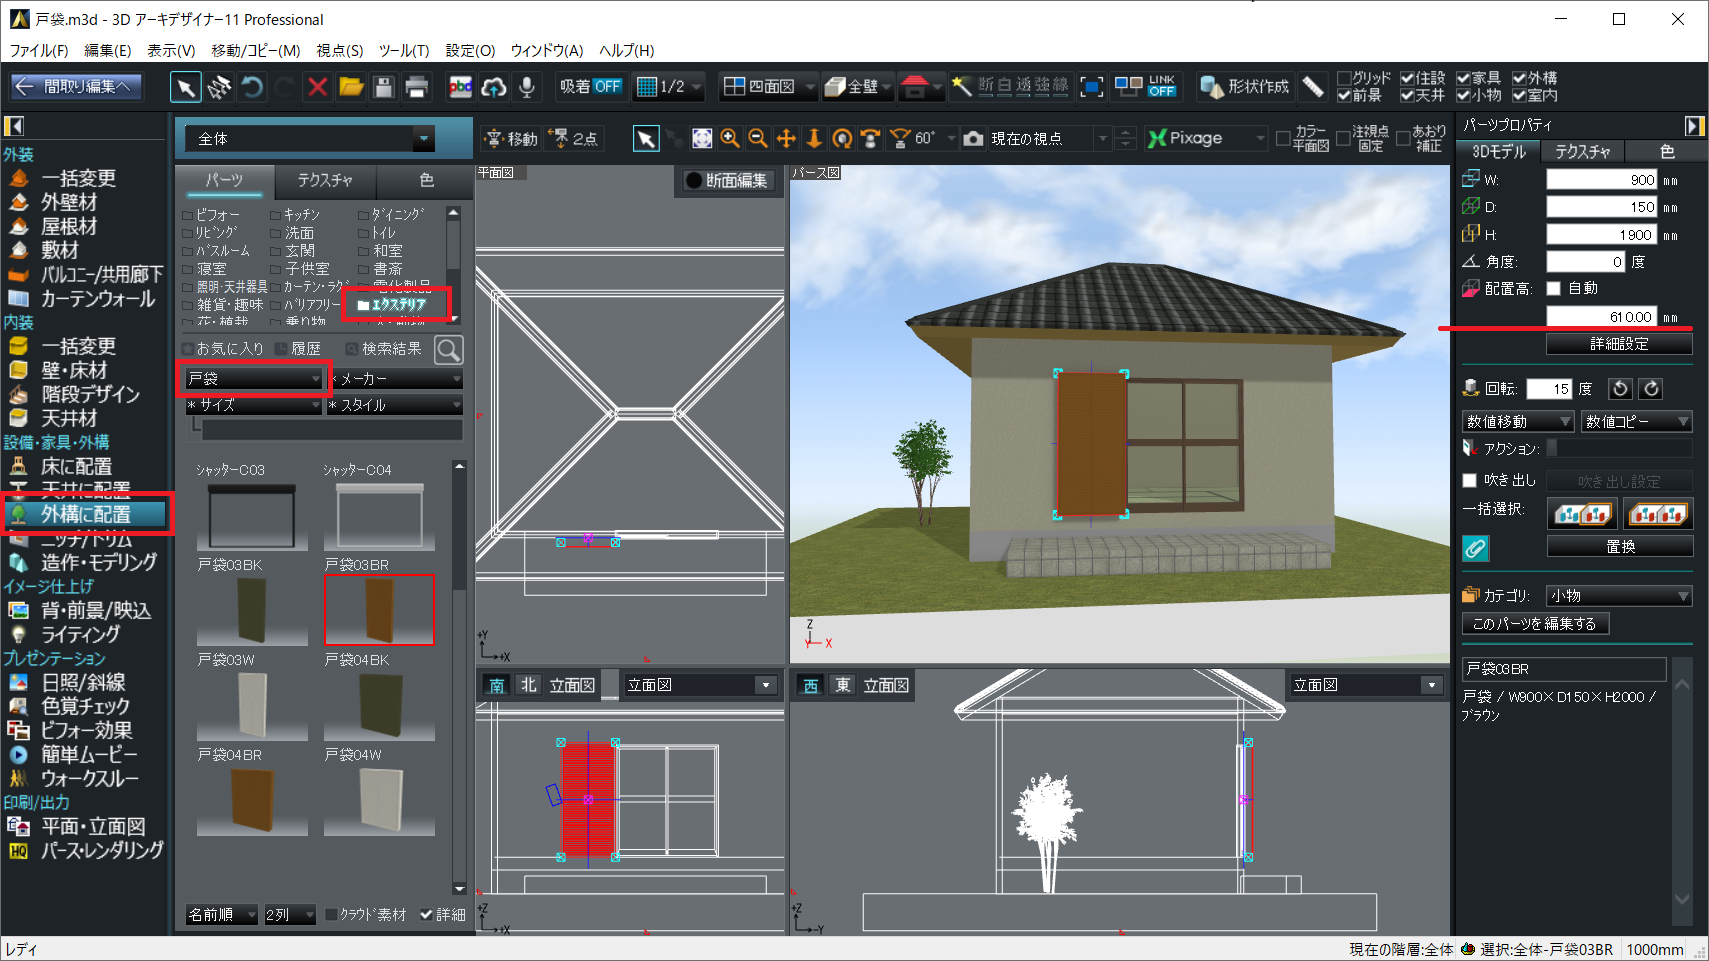Click the ruler measurement icon

coord(1313,87)
